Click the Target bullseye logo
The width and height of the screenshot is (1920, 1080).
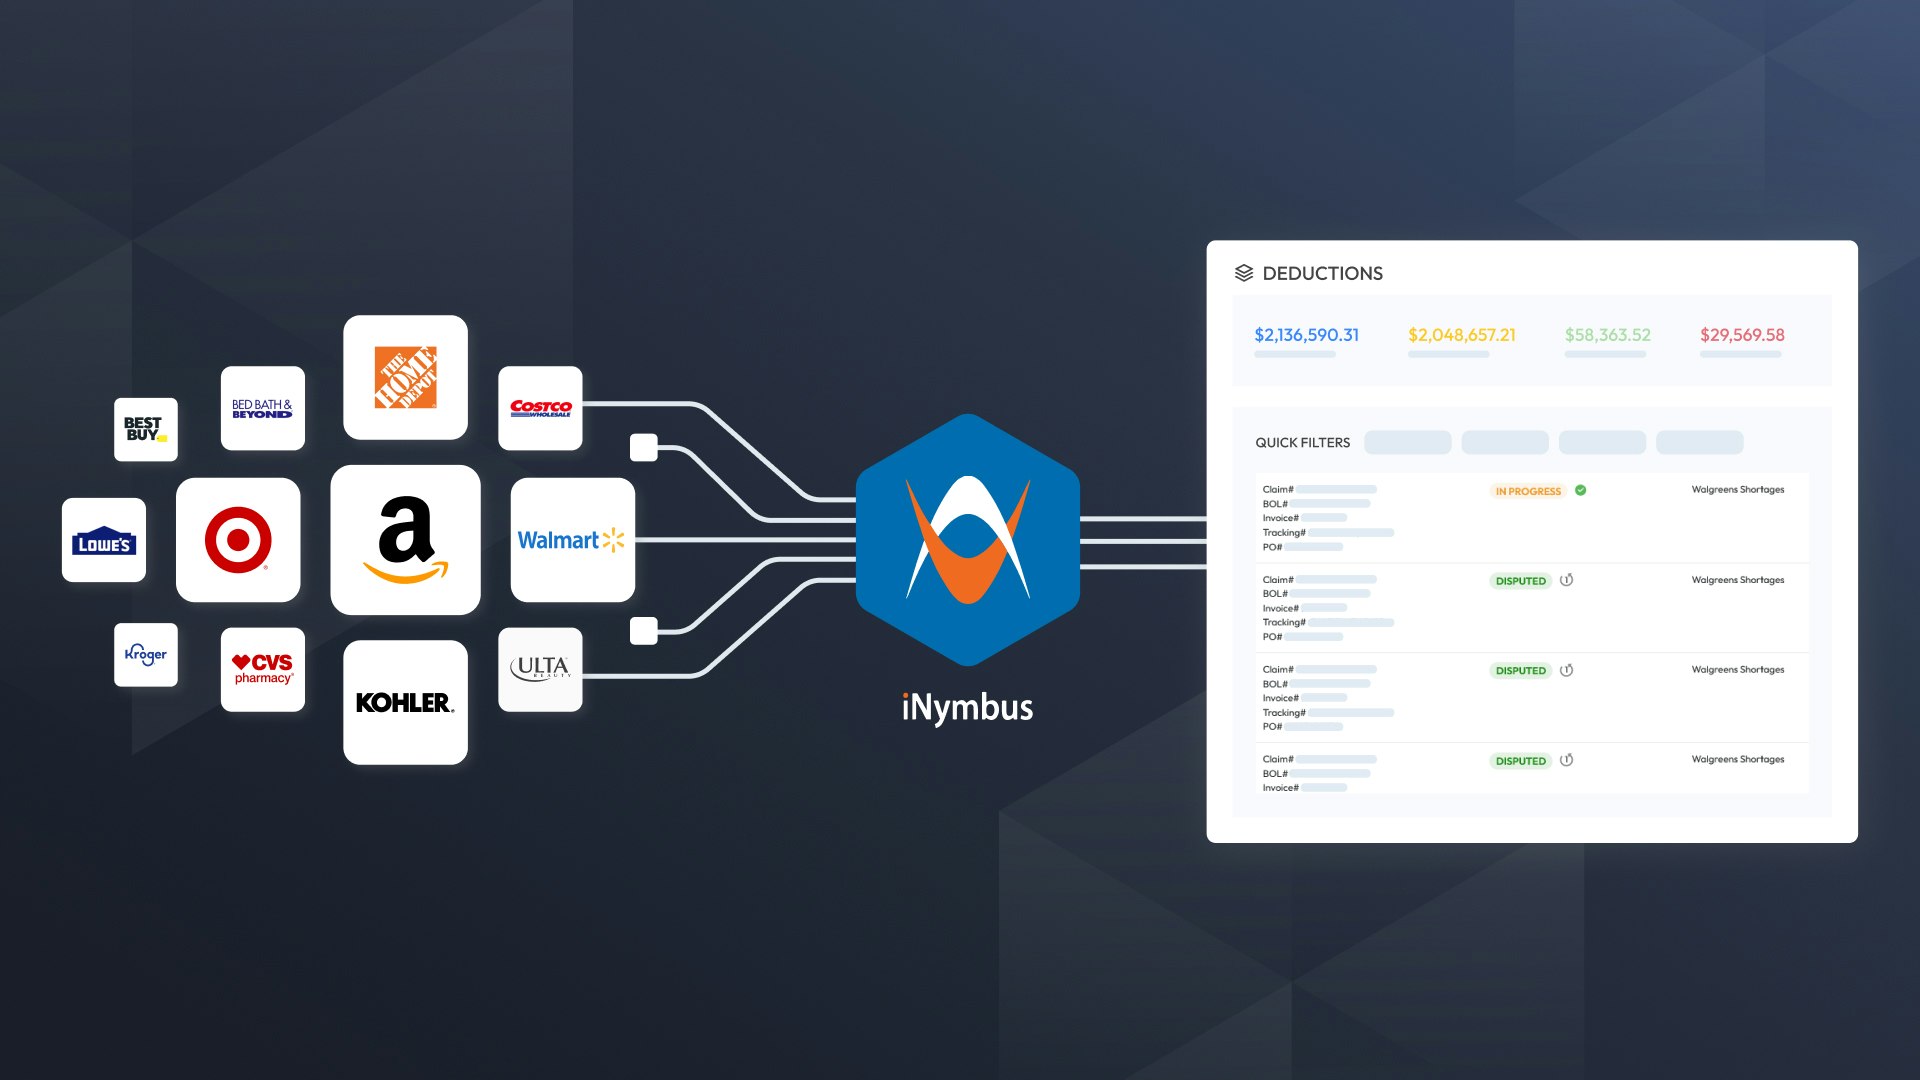click(x=238, y=540)
